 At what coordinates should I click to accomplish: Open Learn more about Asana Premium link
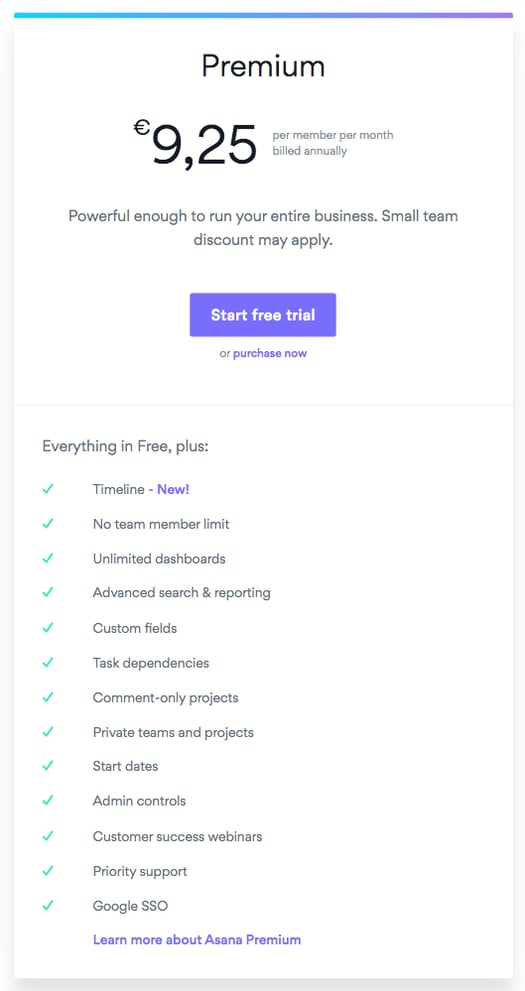[x=196, y=939]
